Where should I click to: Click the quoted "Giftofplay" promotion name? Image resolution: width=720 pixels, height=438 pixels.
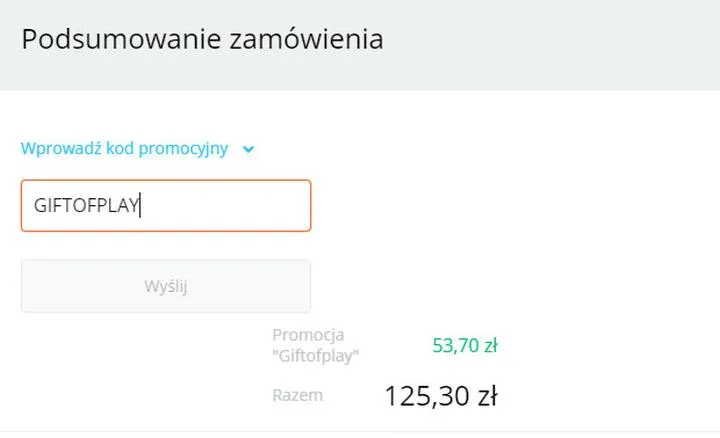click(x=315, y=355)
